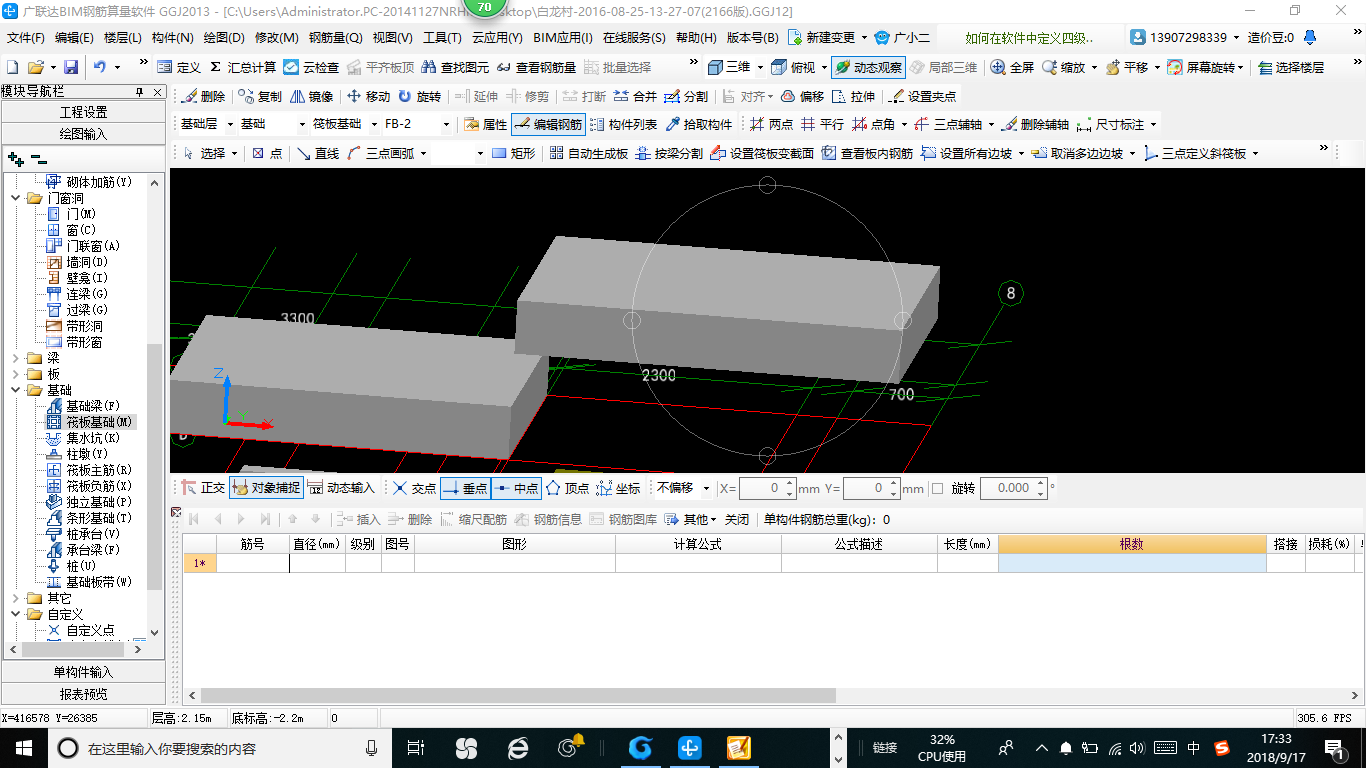The width and height of the screenshot is (1366, 768).
Task: Collapse the 基础 tree node
Action: (16, 390)
